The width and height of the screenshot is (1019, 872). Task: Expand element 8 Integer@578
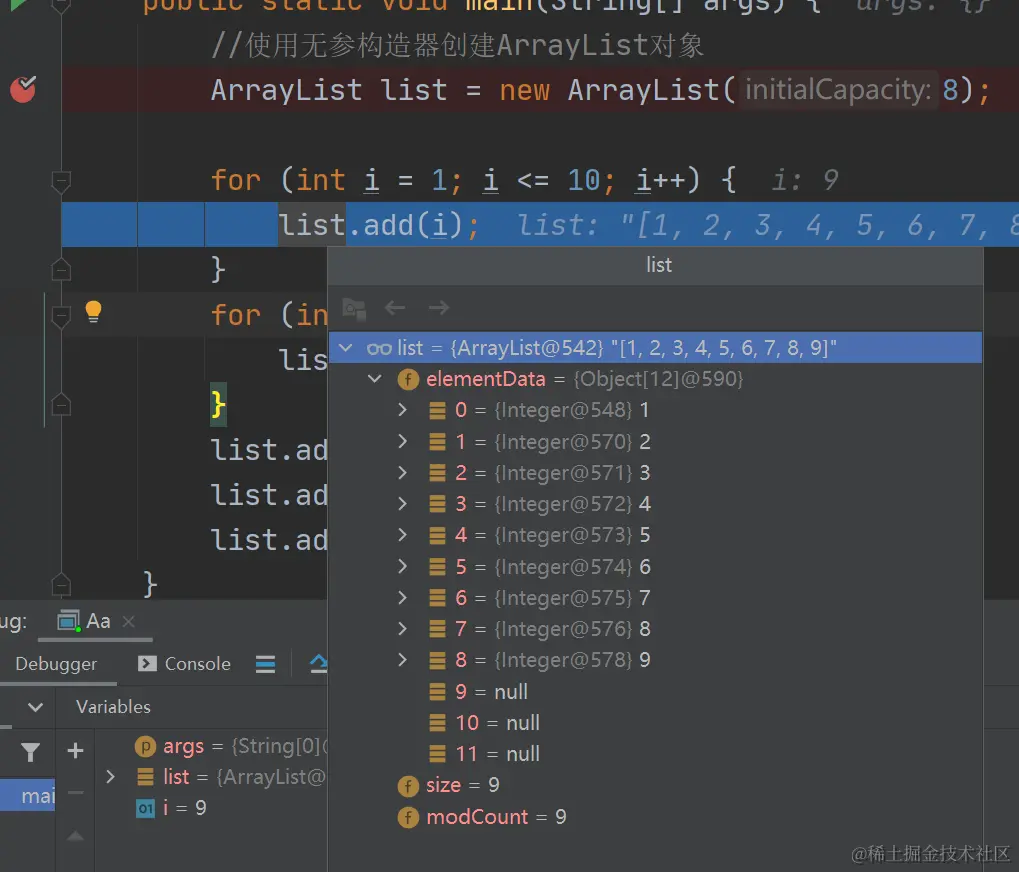point(402,660)
